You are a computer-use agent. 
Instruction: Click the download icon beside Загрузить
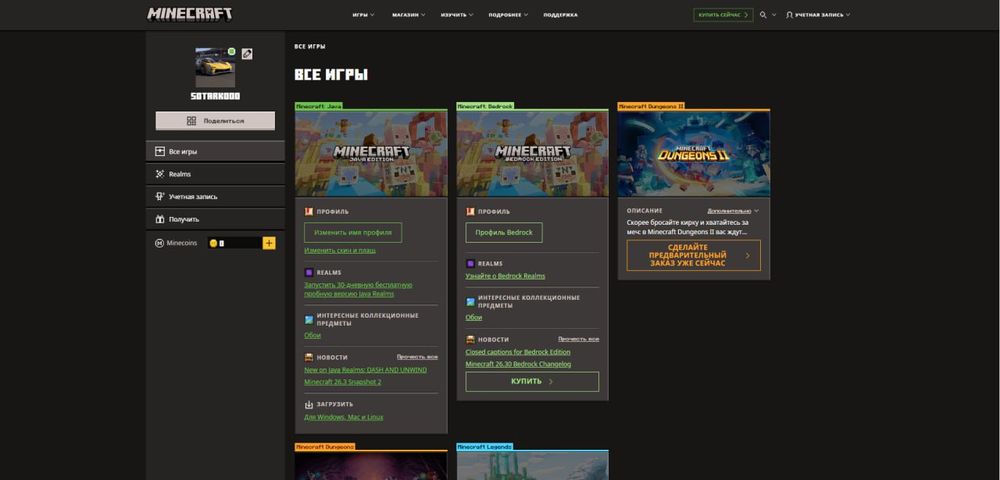pyautogui.click(x=309, y=404)
